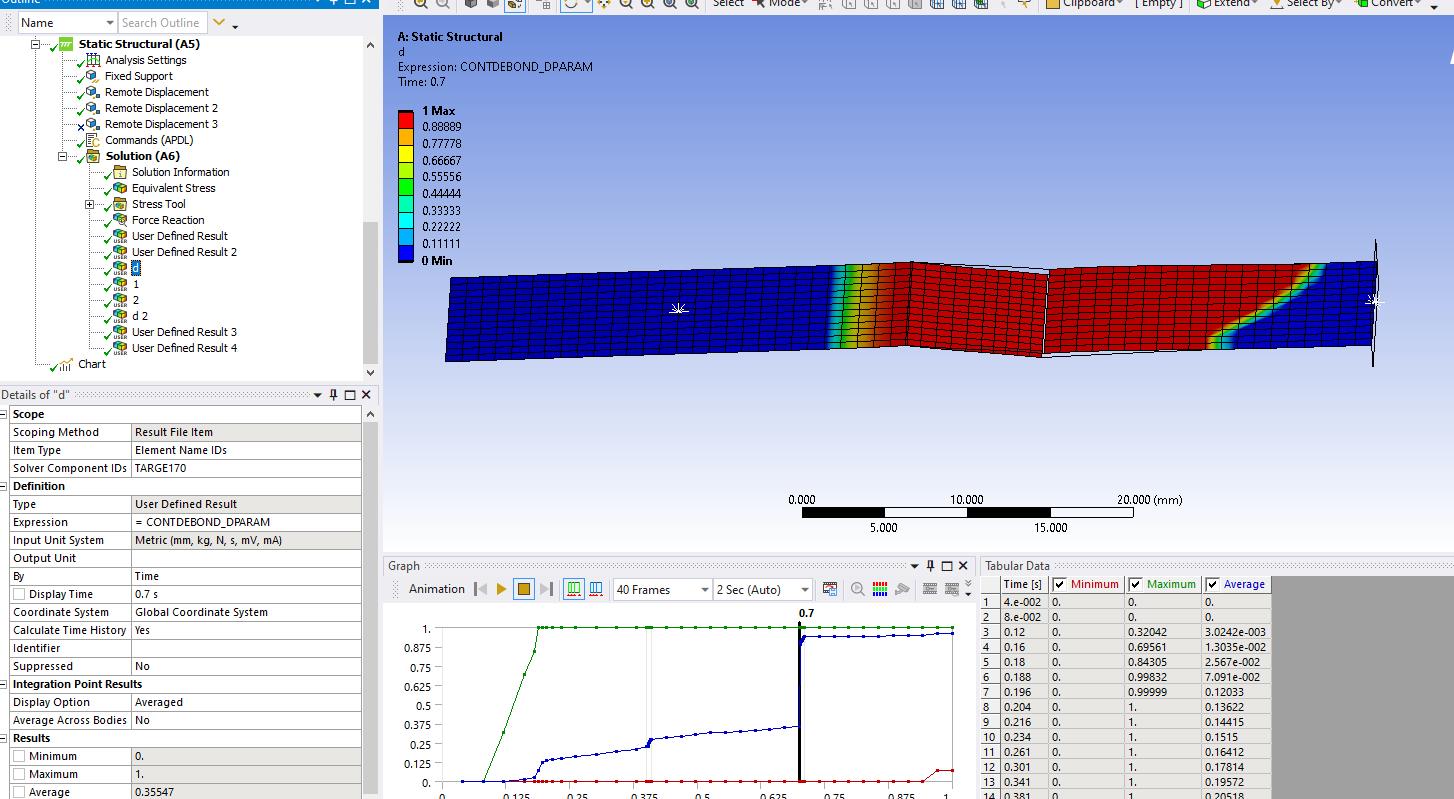This screenshot has height=799, width=1454.
Task: Collapse the Definition section in Details
Action: (x=4, y=486)
